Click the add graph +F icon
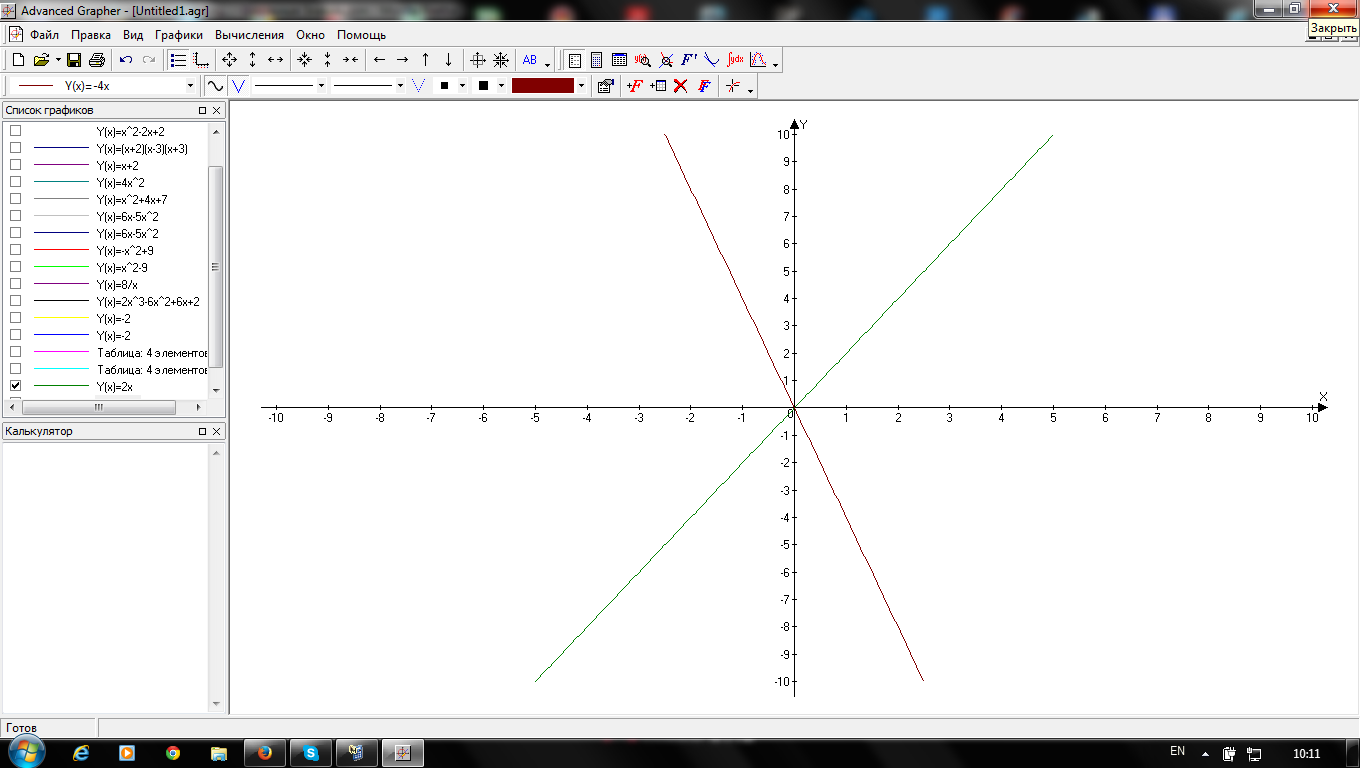The image size is (1360, 768). (x=634, y=86)
